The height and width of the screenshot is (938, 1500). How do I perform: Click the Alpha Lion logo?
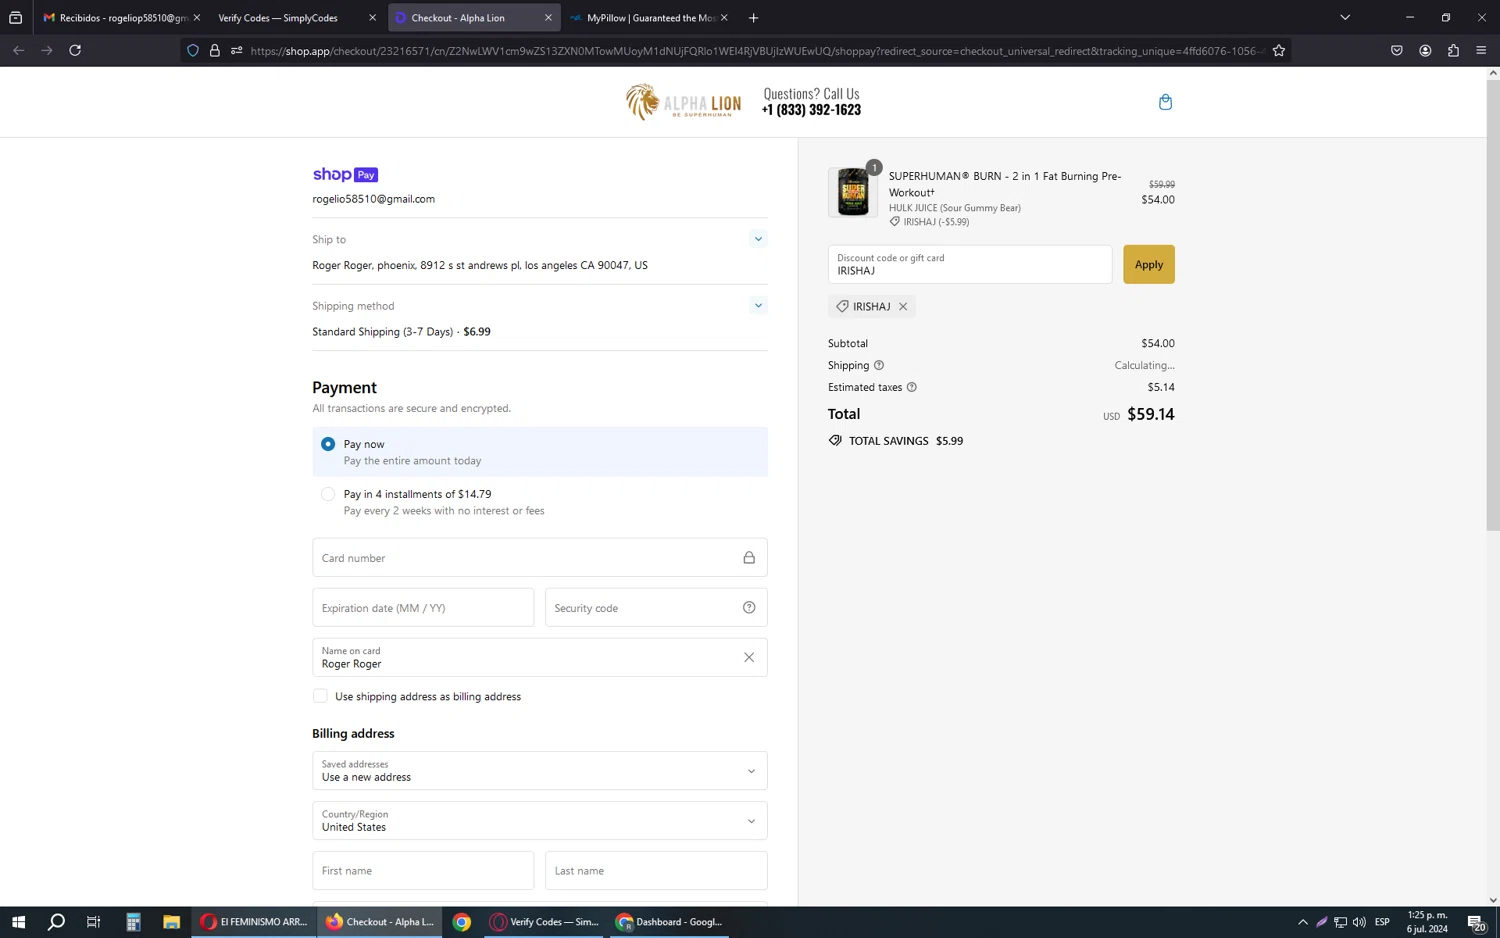tap(683, 102)
